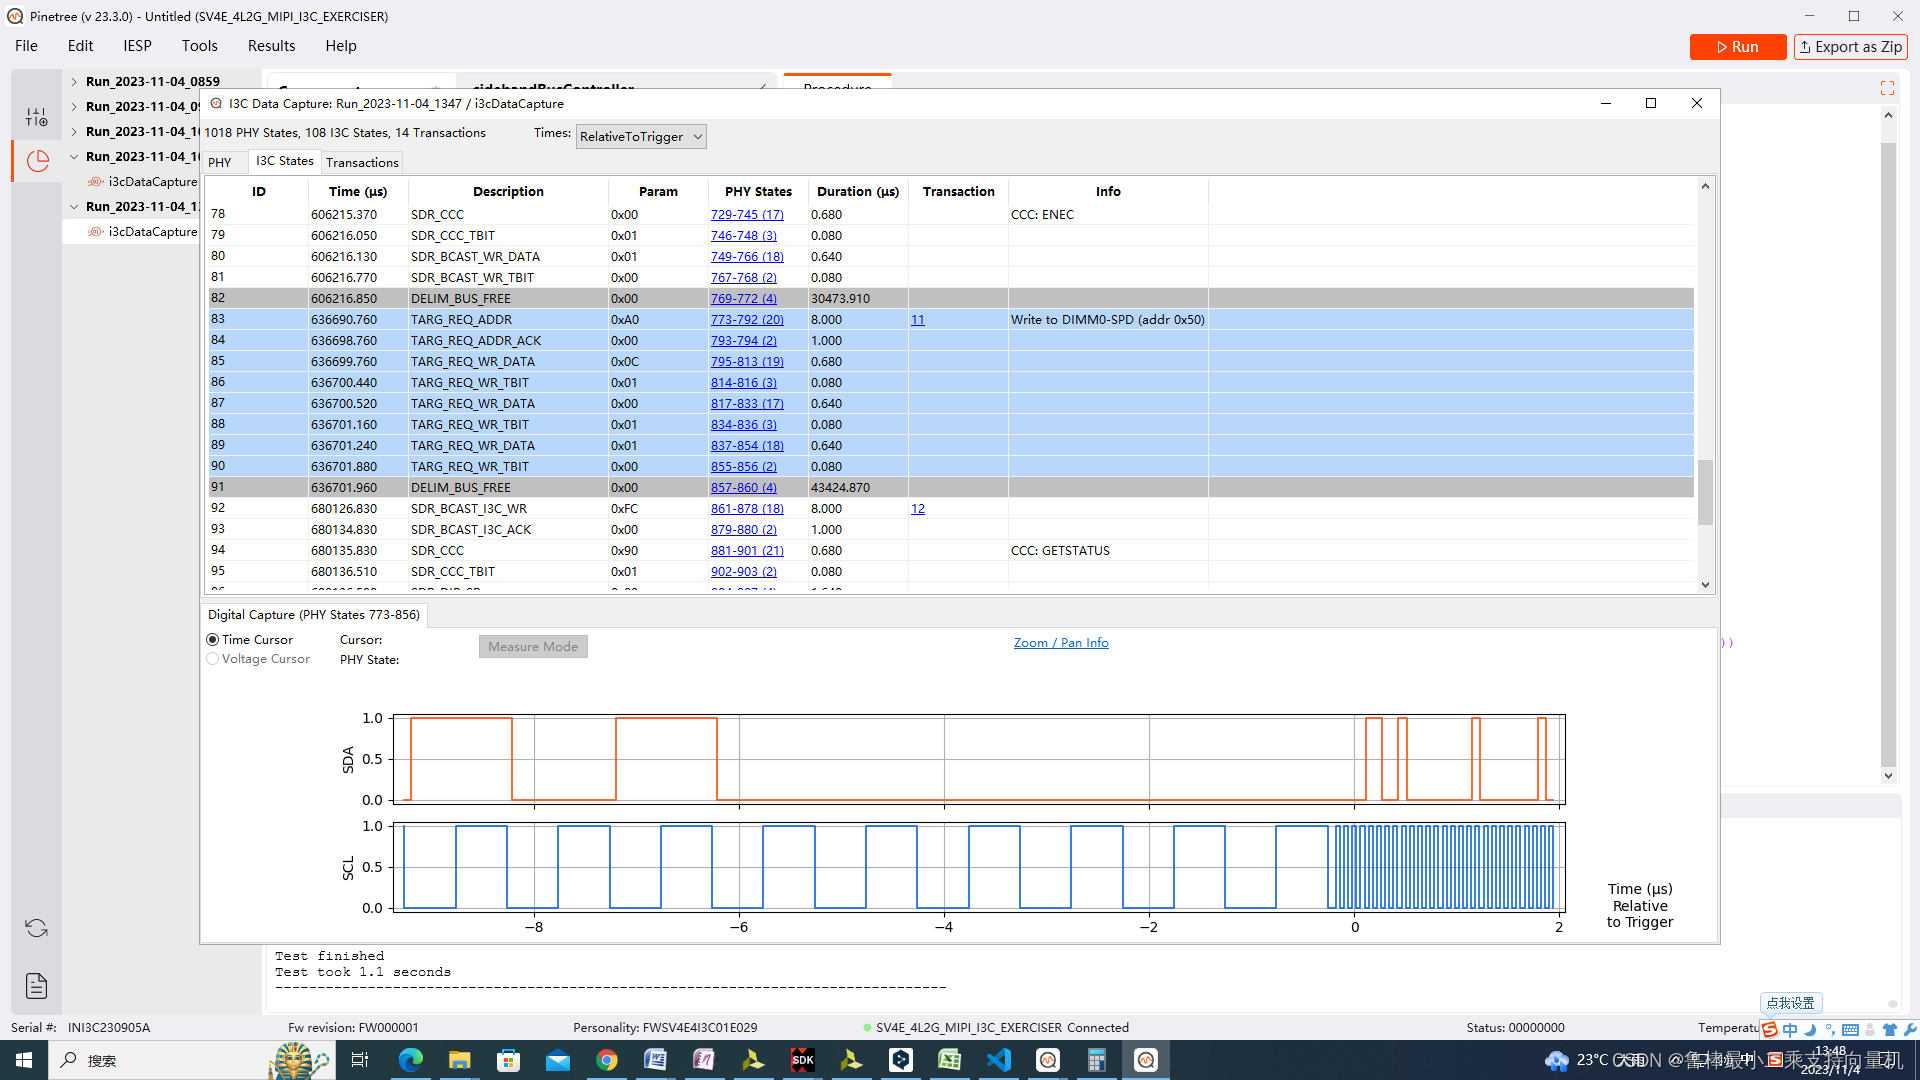Click the Measure Mode button
The image size is (1920, 1080).
pyautogui.click(x=533, y=647)
